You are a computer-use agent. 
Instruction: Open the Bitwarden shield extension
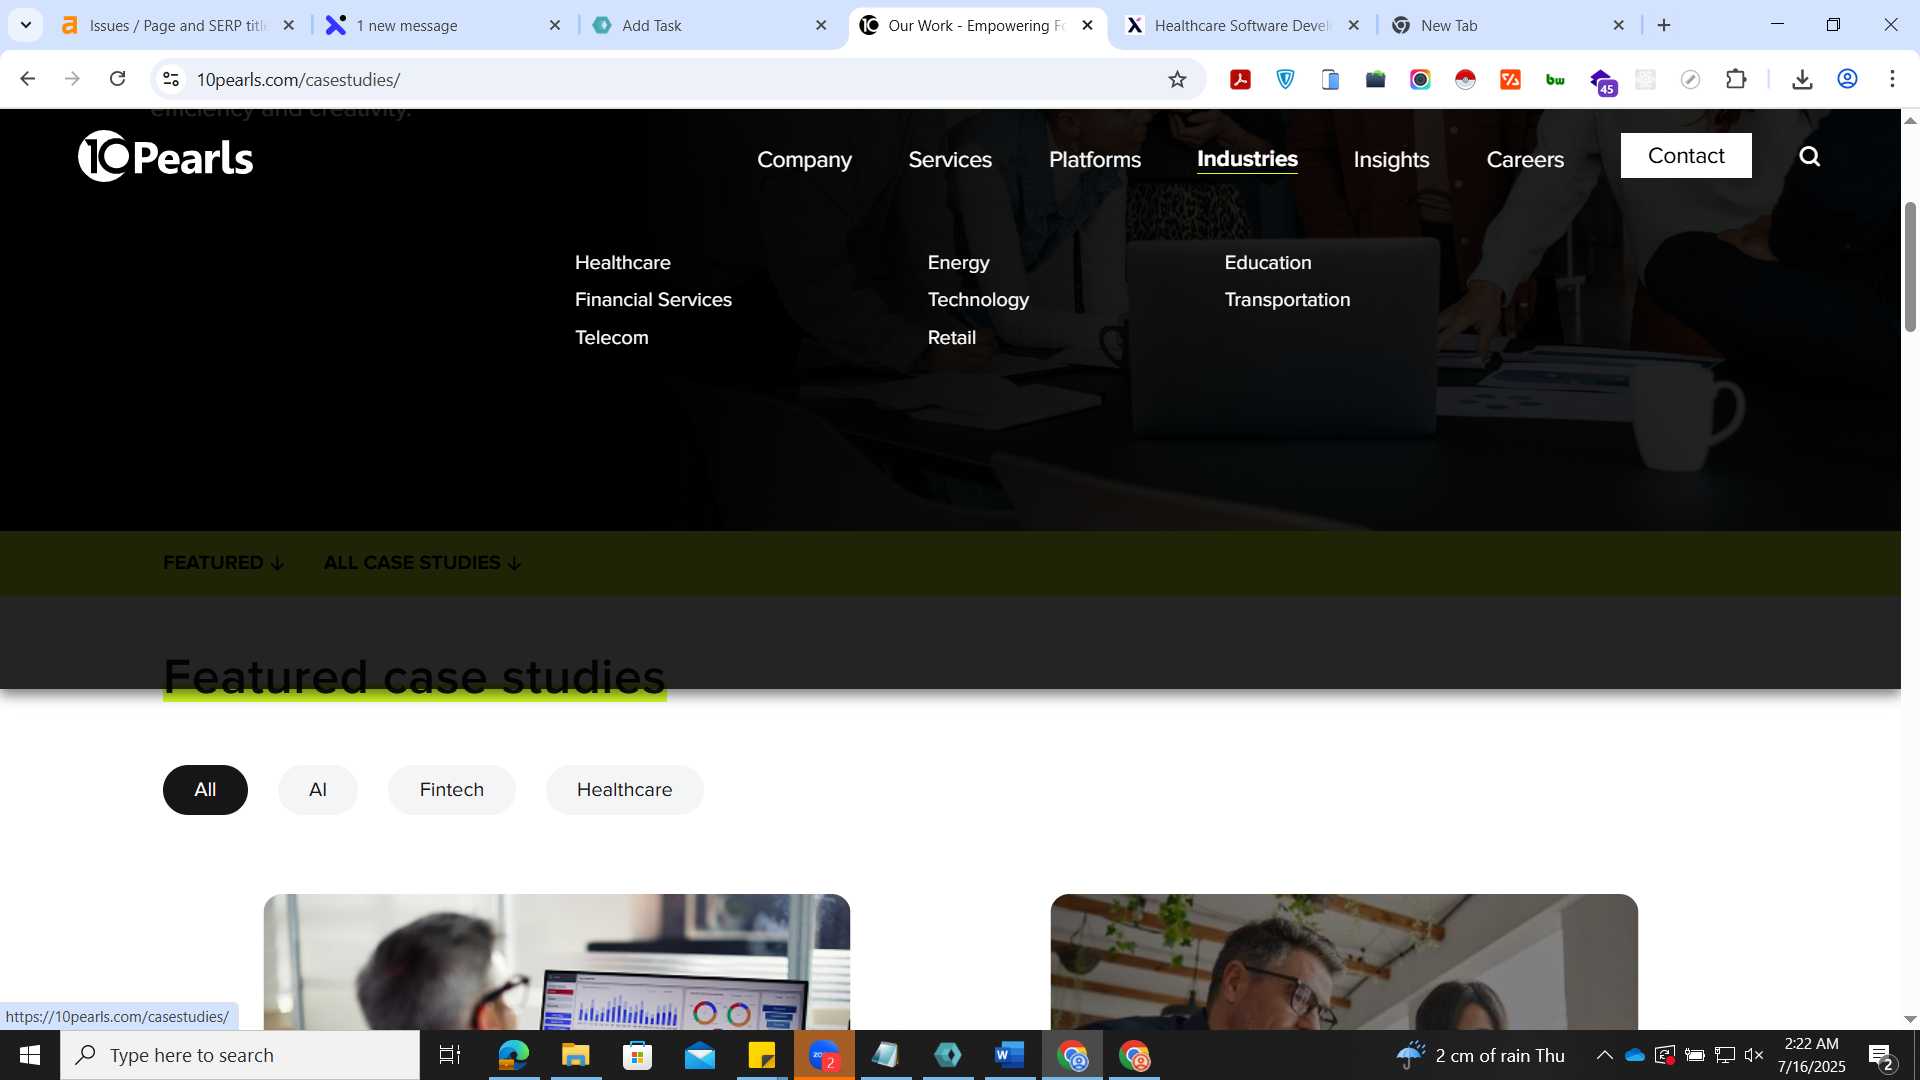click(x=1286, y=79)
